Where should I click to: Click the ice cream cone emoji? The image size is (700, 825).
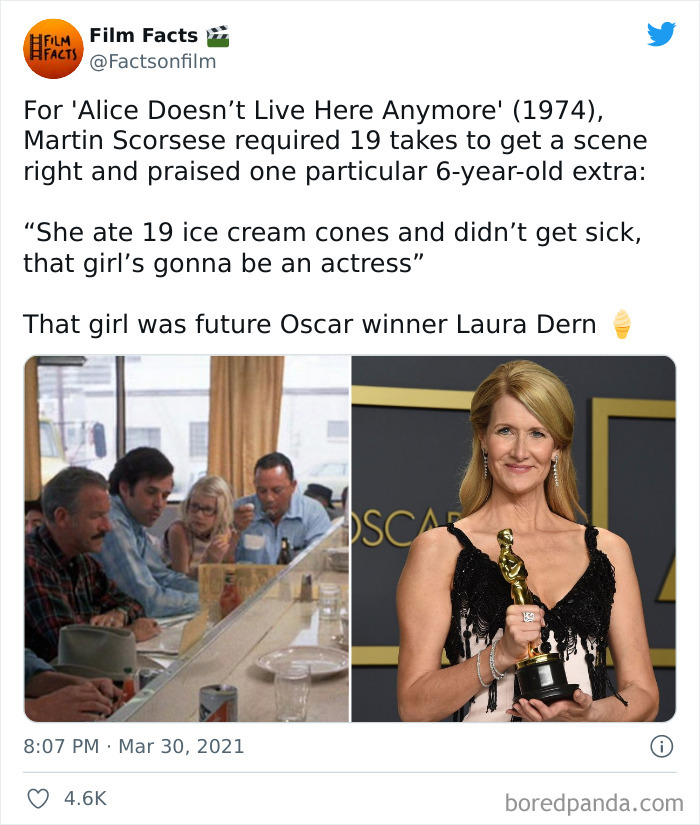pos(621,324)
